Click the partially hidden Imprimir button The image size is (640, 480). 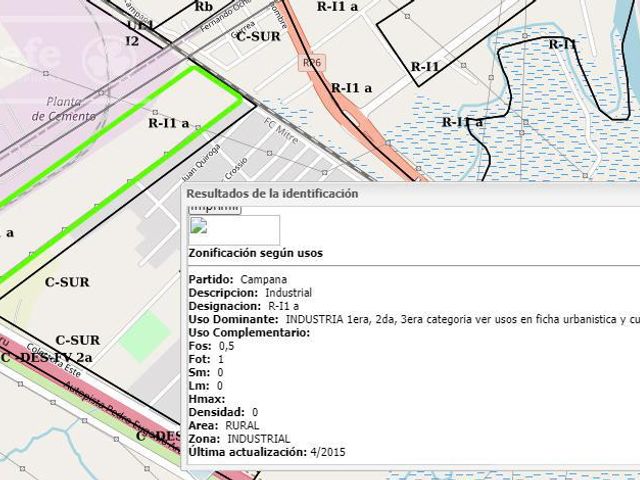pos(215,210)
